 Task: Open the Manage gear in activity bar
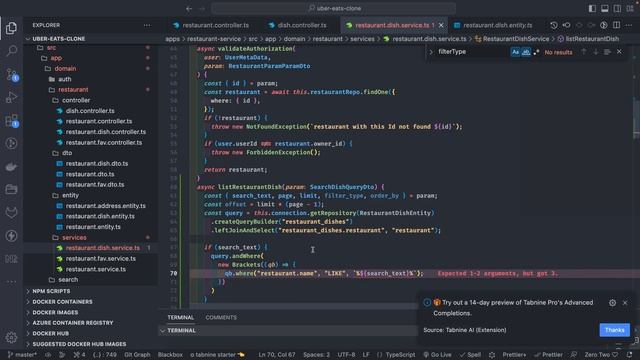click(11, 337)
